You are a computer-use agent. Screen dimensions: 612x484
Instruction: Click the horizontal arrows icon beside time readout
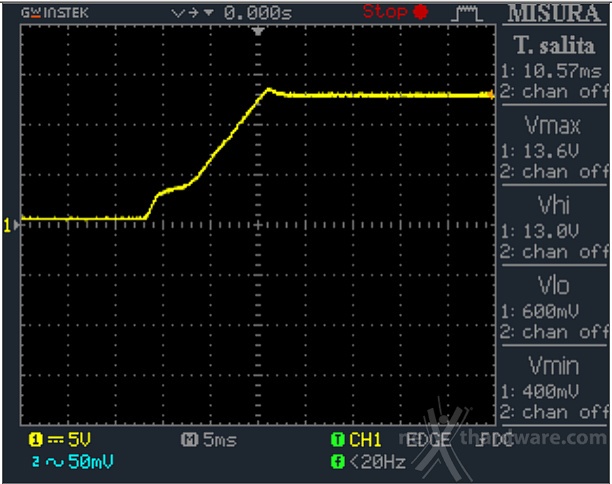point(192,13)
